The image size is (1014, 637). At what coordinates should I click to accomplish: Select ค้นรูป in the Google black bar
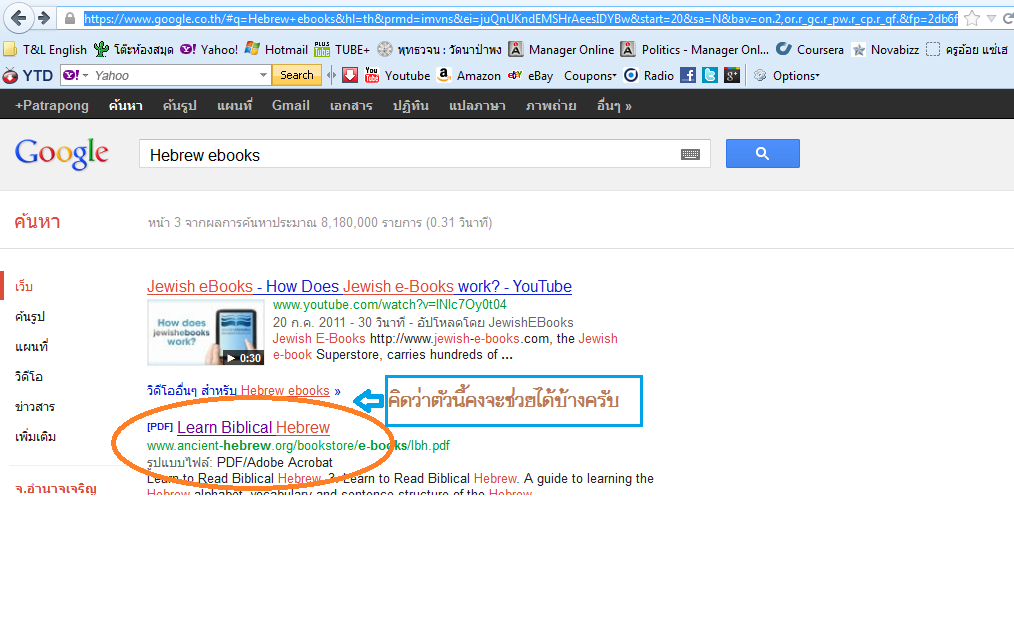pyautogui.click(x=179, y=105)
